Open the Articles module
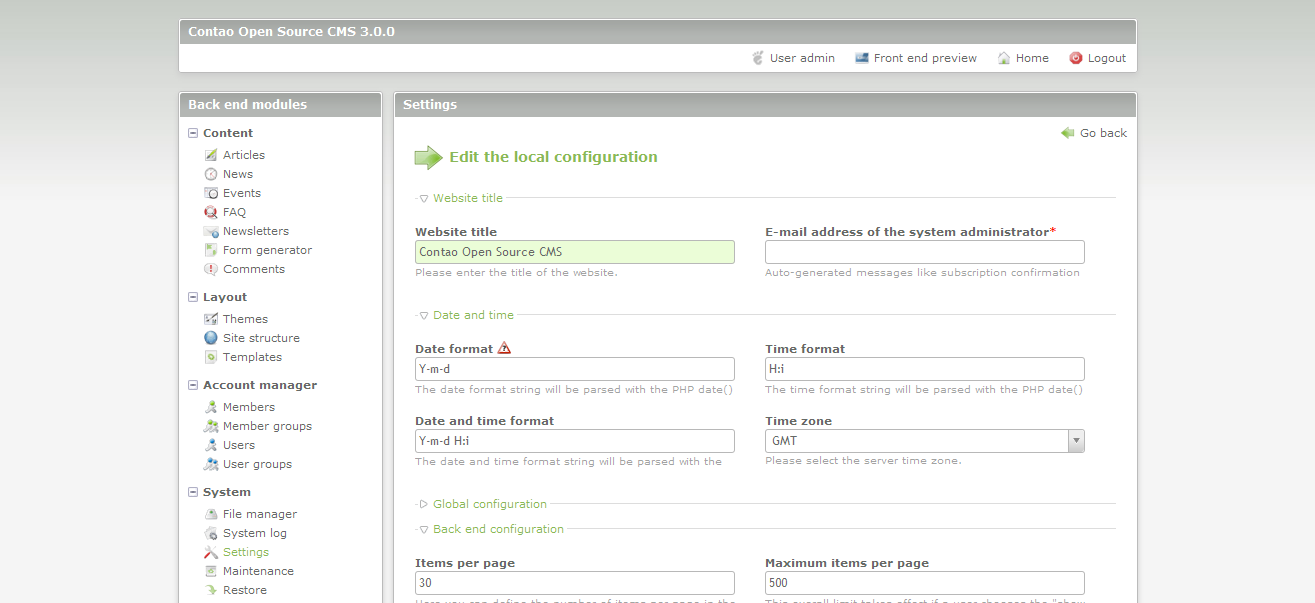 pyautogui.click(x=243, y=155)
